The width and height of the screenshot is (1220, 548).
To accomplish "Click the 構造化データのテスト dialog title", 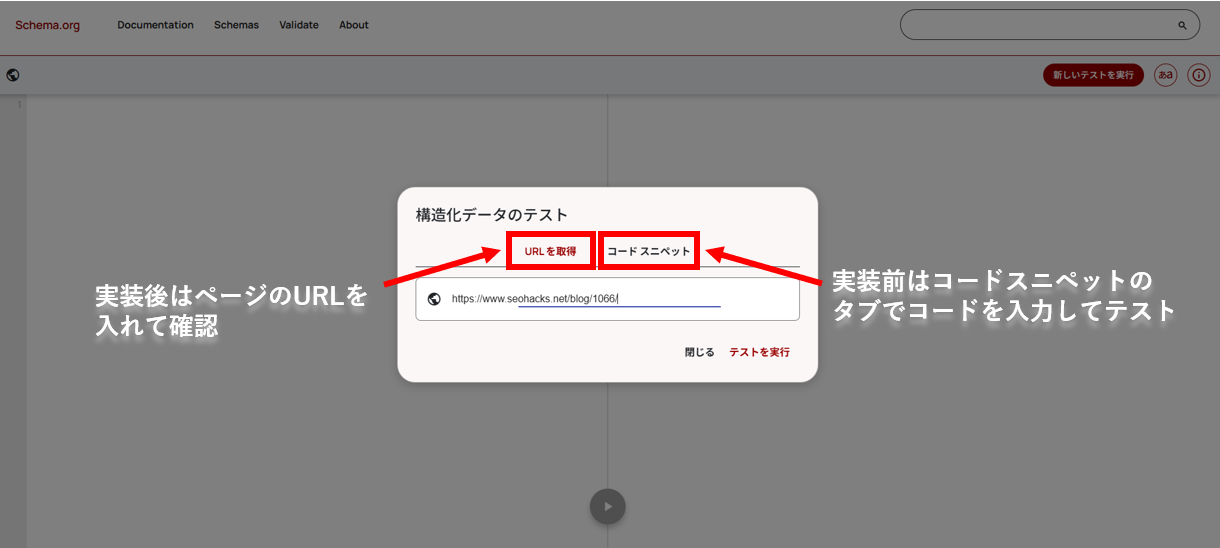I will coord(492,214).
